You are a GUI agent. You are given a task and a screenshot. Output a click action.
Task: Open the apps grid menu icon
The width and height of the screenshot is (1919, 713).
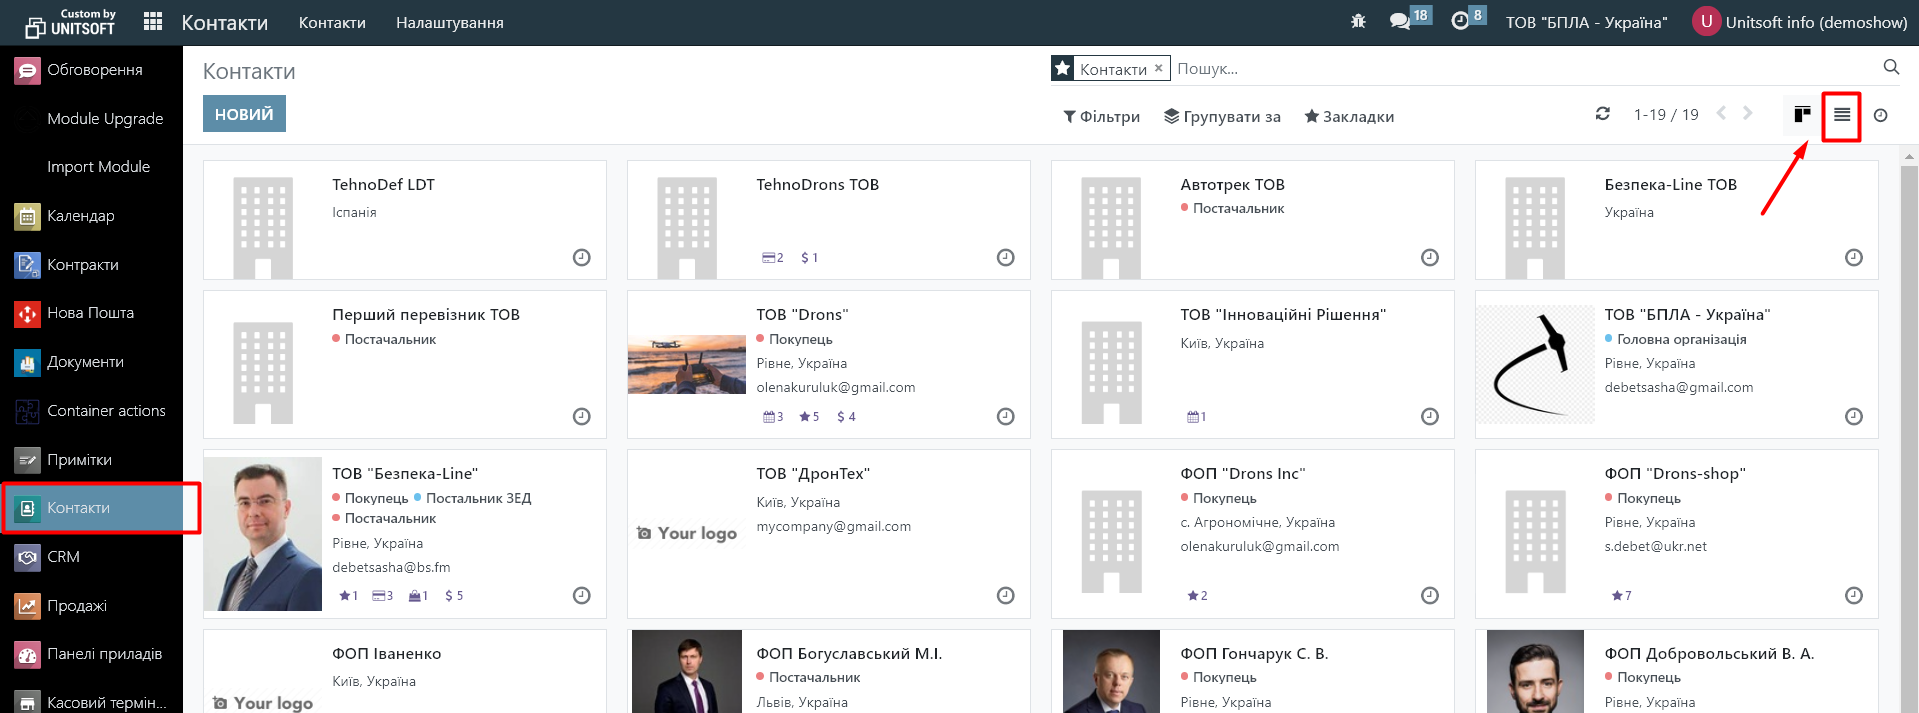(x=152, y=22)
